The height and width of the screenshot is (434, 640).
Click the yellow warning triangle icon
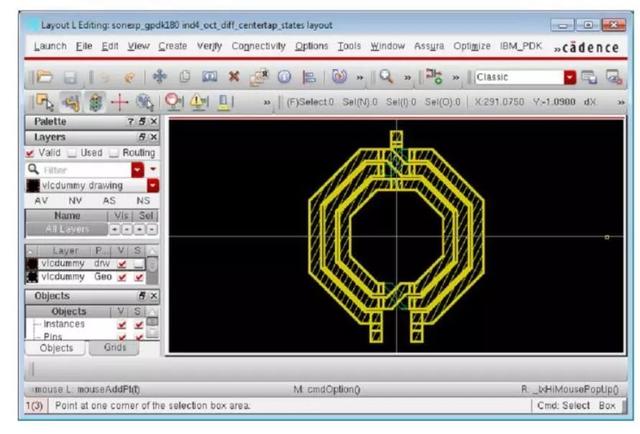[199, 102]
